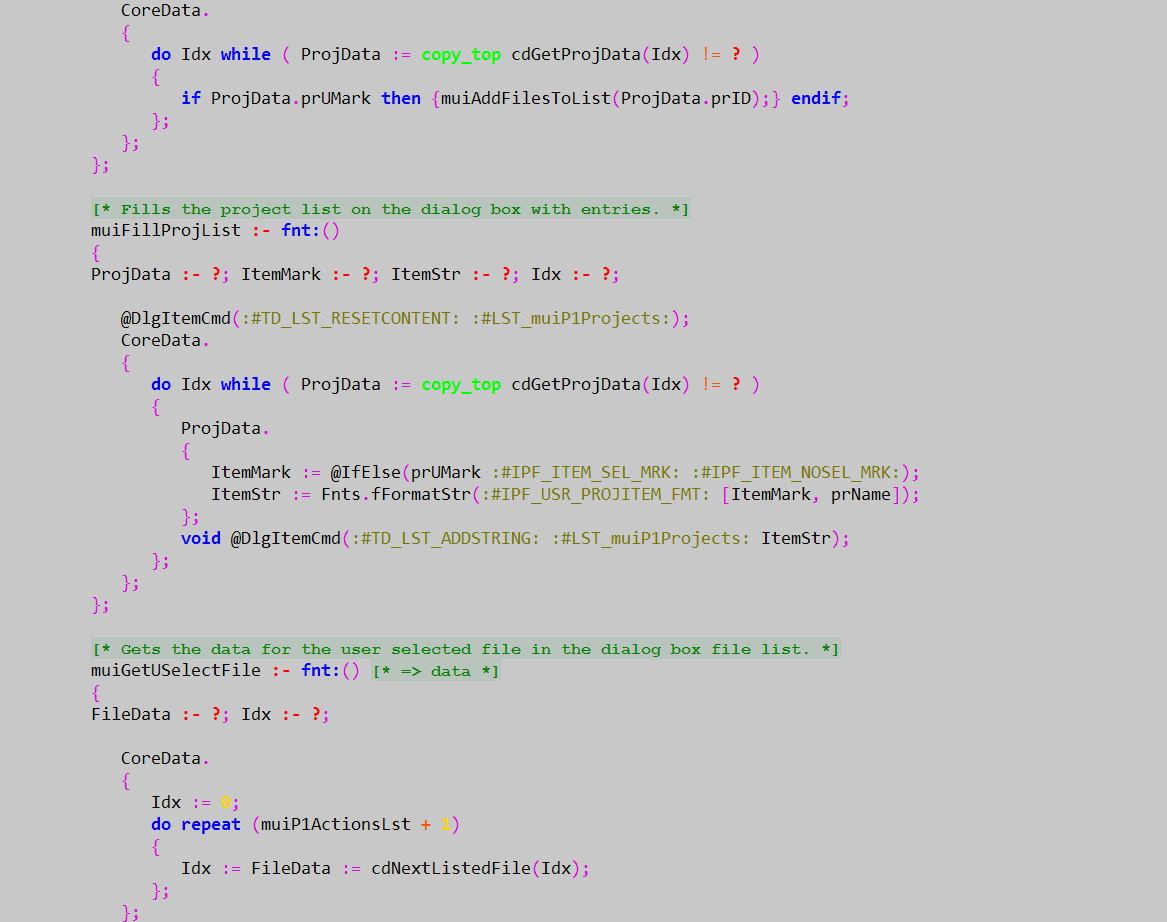
Task: Select the comment about filling the project list
Action: tap(390, 209)
